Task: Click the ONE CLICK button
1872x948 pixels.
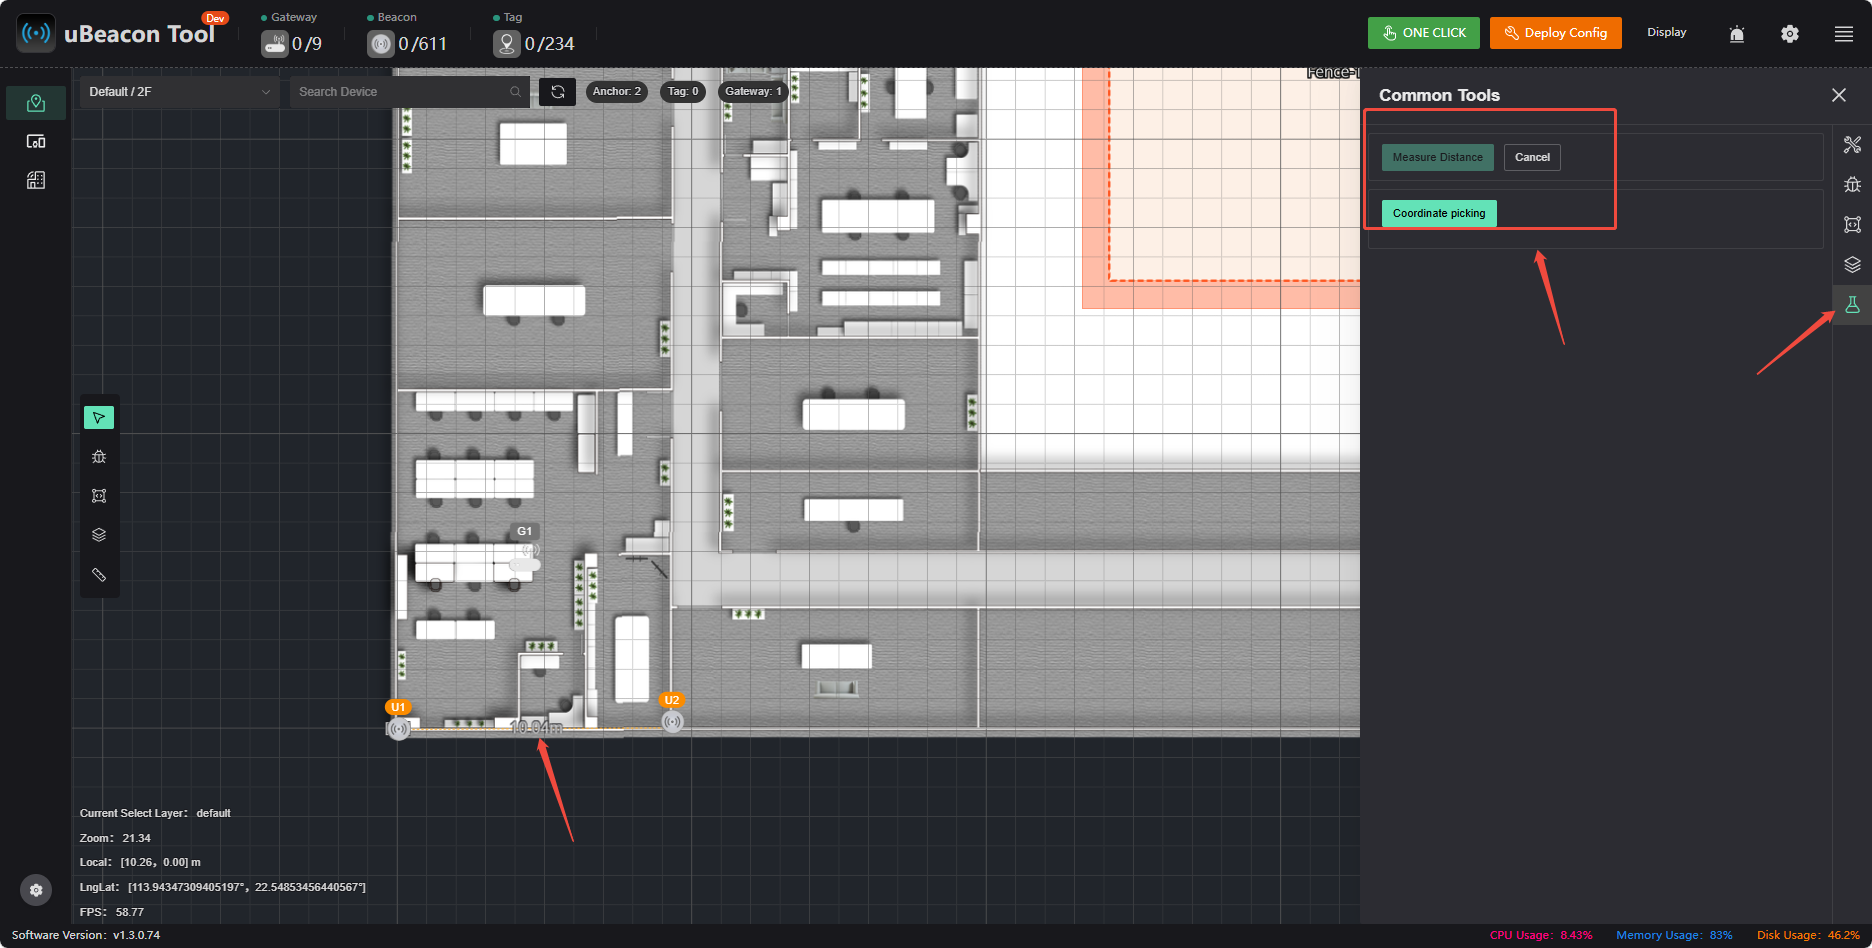Action: point(1424,33)
